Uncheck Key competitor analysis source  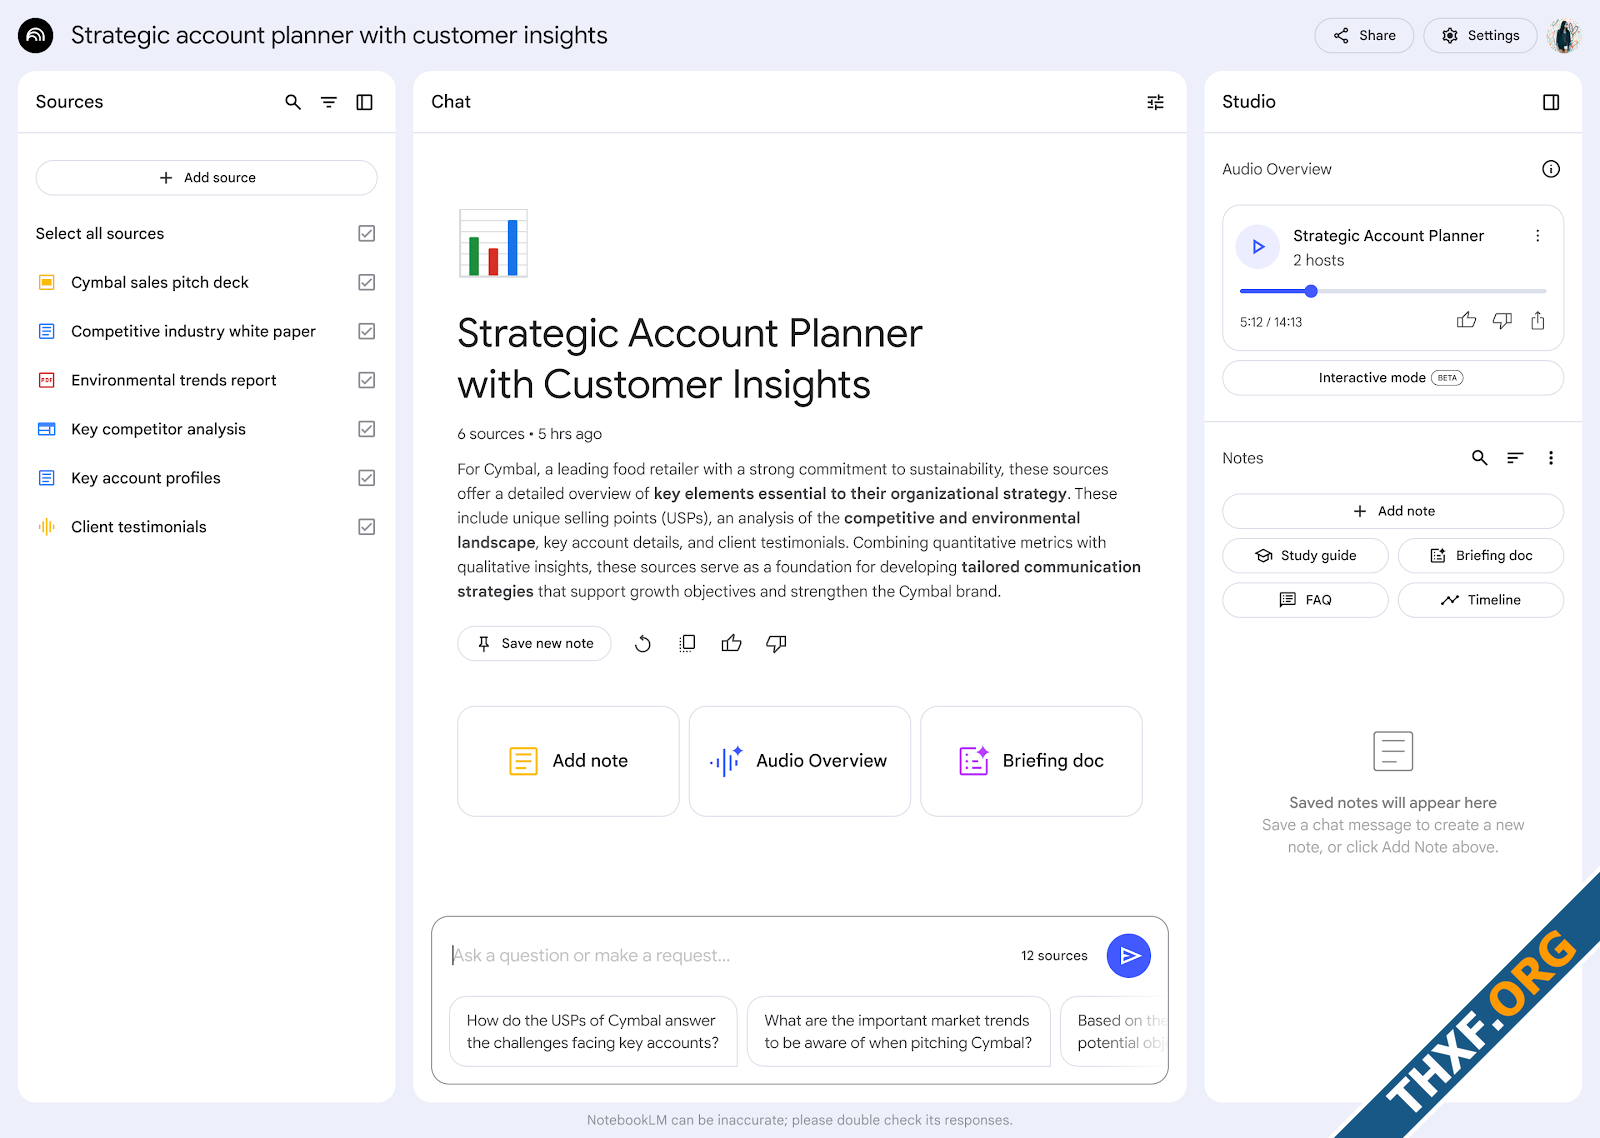point(367,429)
